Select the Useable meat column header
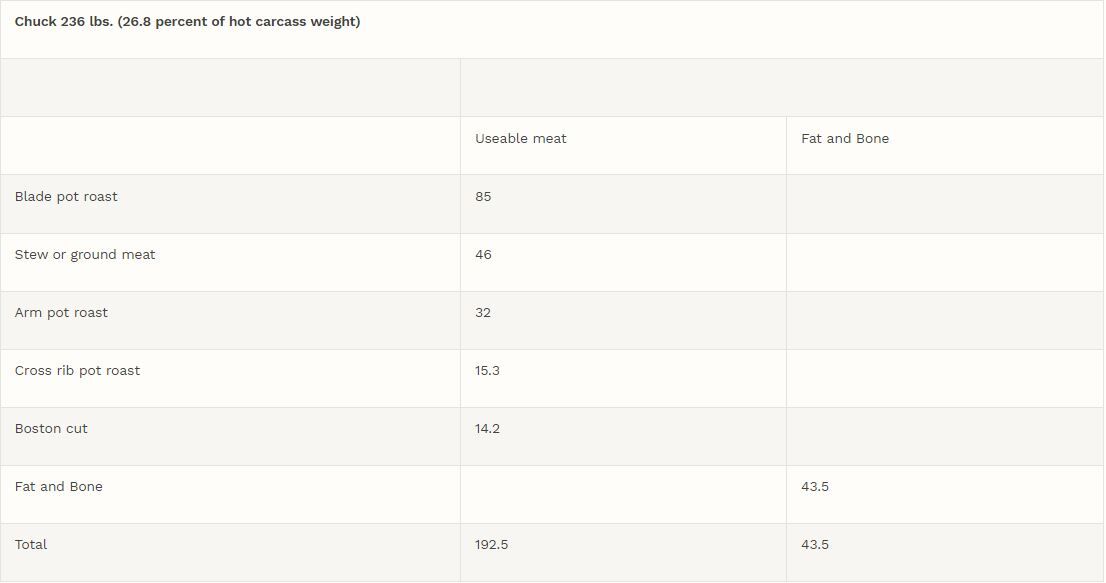This screenshot has width=1106, height=583. 520,139
